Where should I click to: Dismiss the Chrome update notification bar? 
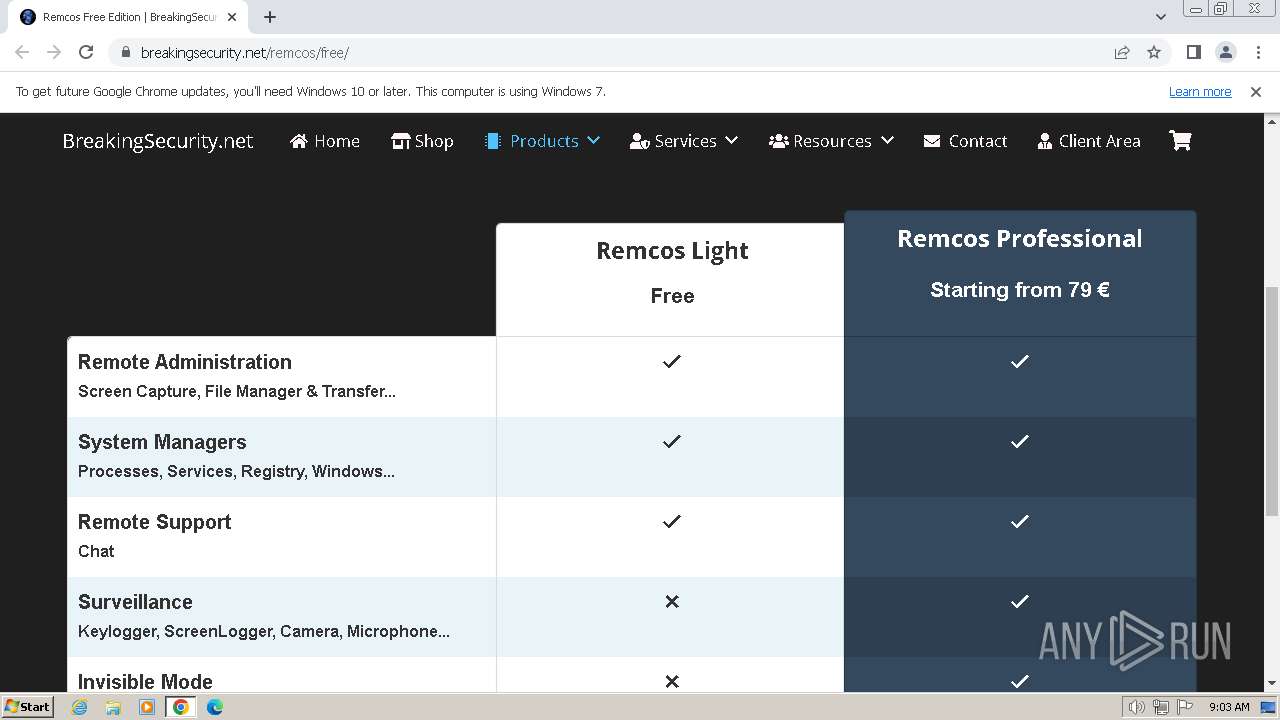(1256, 92)
